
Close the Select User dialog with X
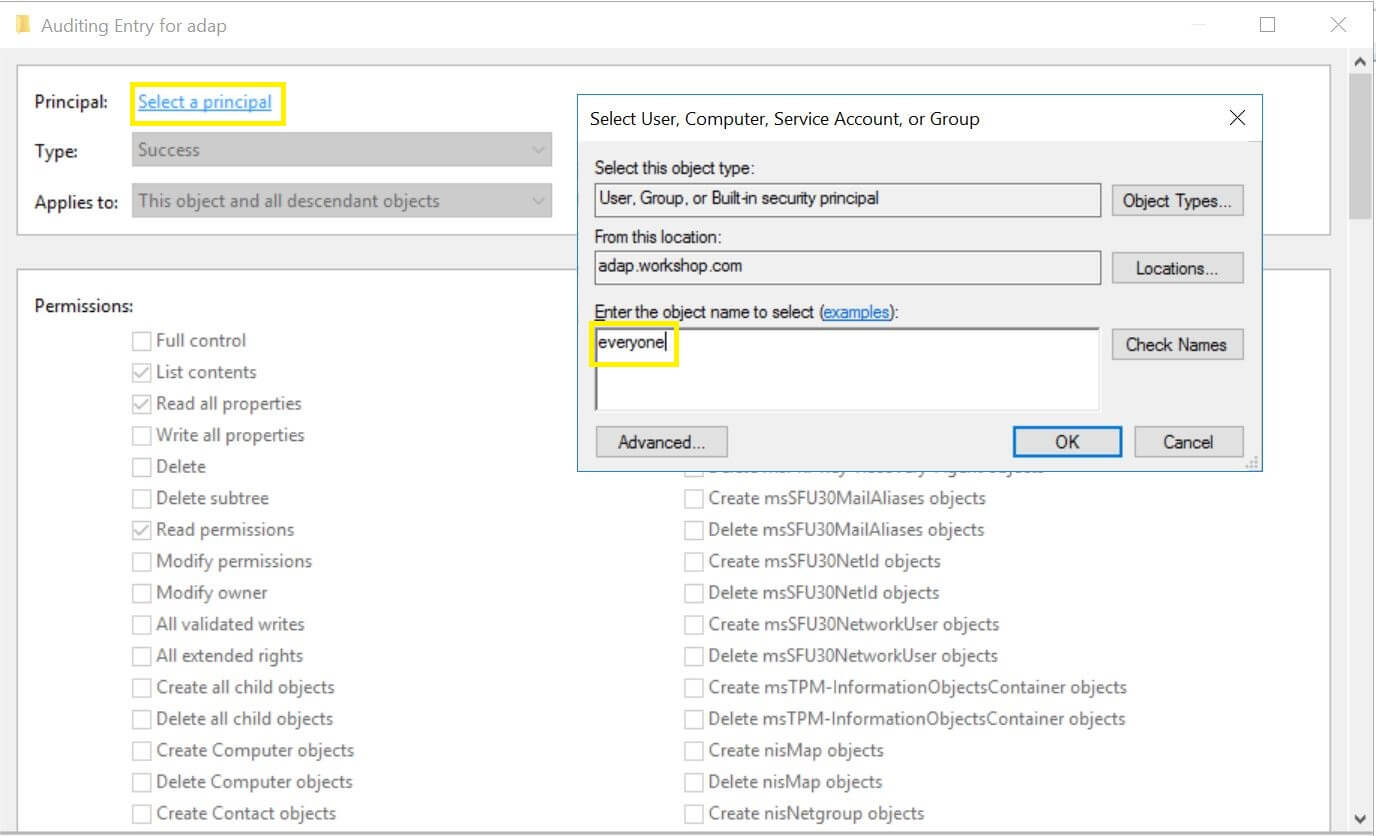(1237, 118)
